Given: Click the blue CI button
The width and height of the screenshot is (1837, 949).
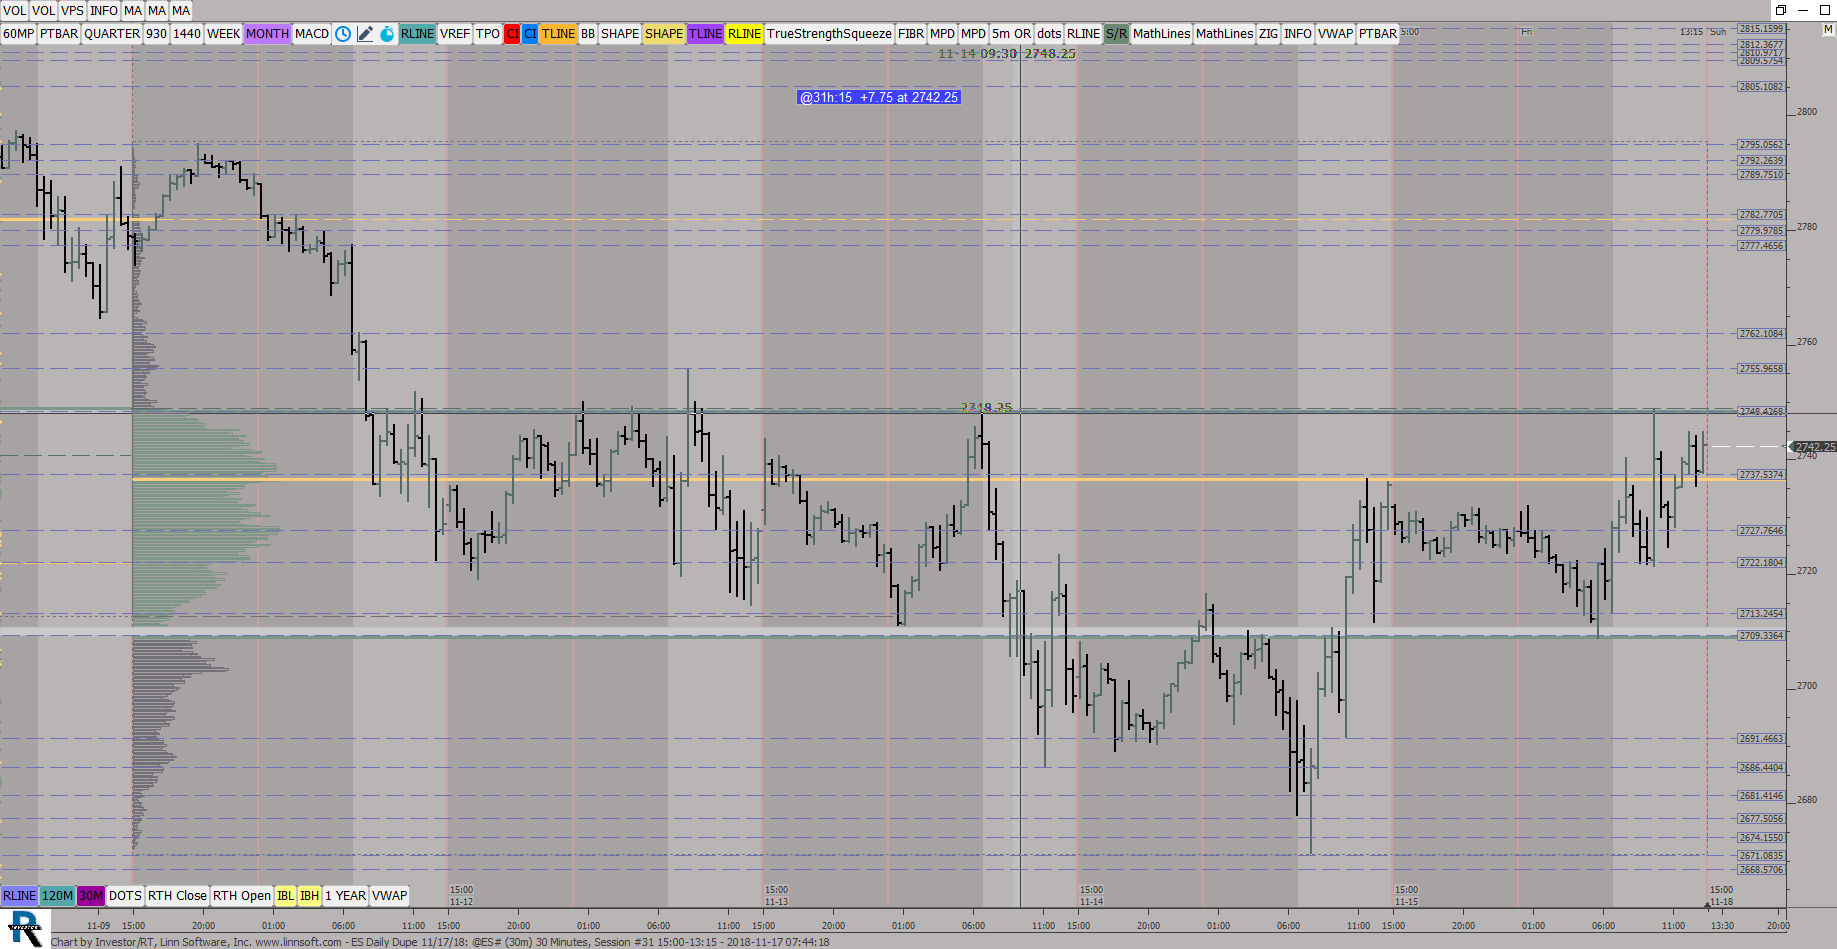Looking at the screenshot, I should 530,34.
